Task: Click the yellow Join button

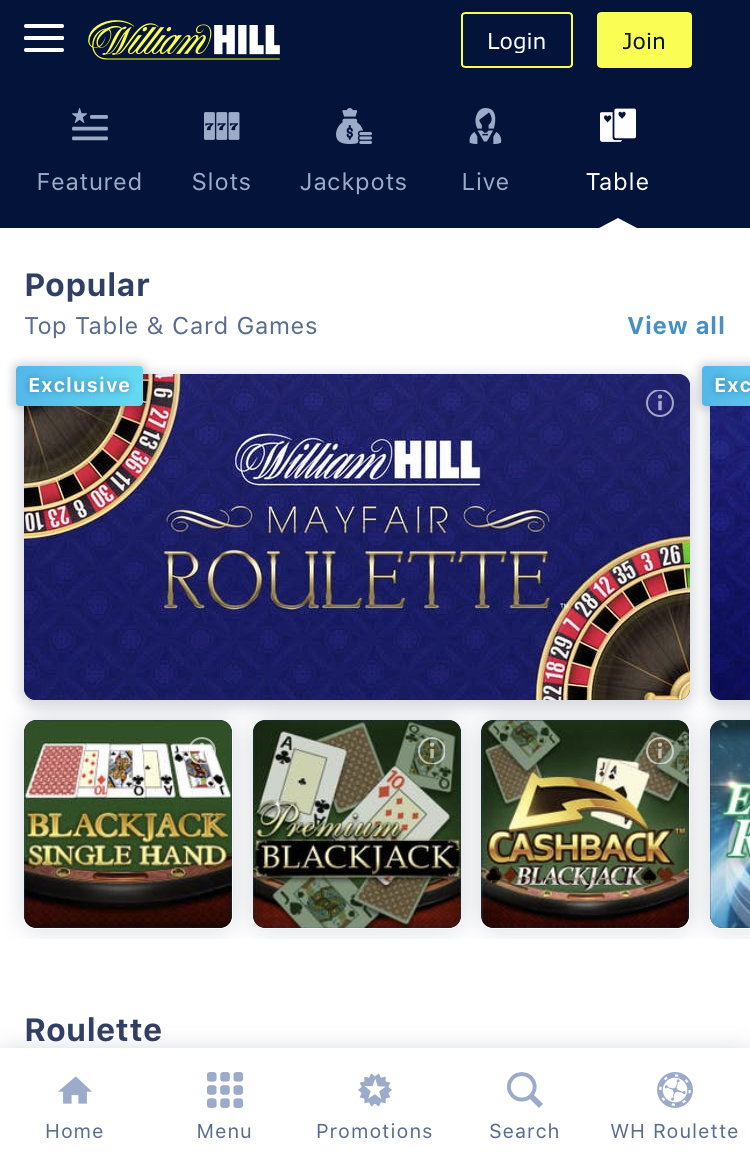Action: [644, 40]
